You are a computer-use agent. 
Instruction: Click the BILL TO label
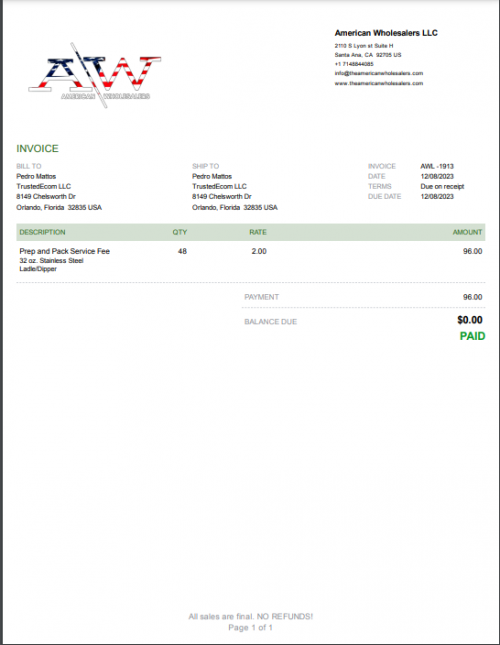[x=29, y=166]
